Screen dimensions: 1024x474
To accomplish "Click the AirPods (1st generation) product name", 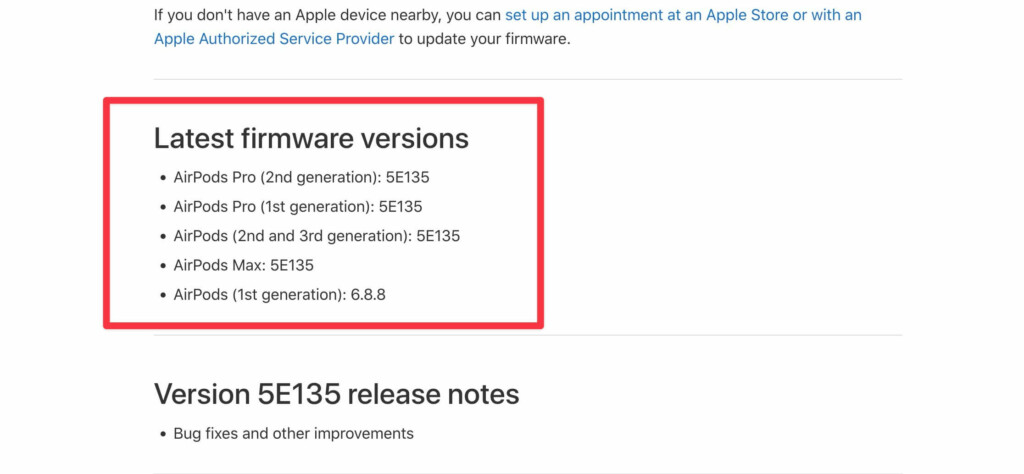I will [256, 294].
